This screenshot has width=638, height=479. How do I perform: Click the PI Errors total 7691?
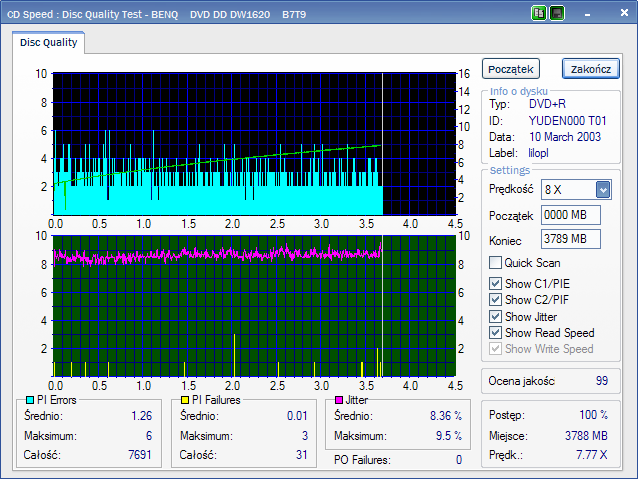click(140, 455)
